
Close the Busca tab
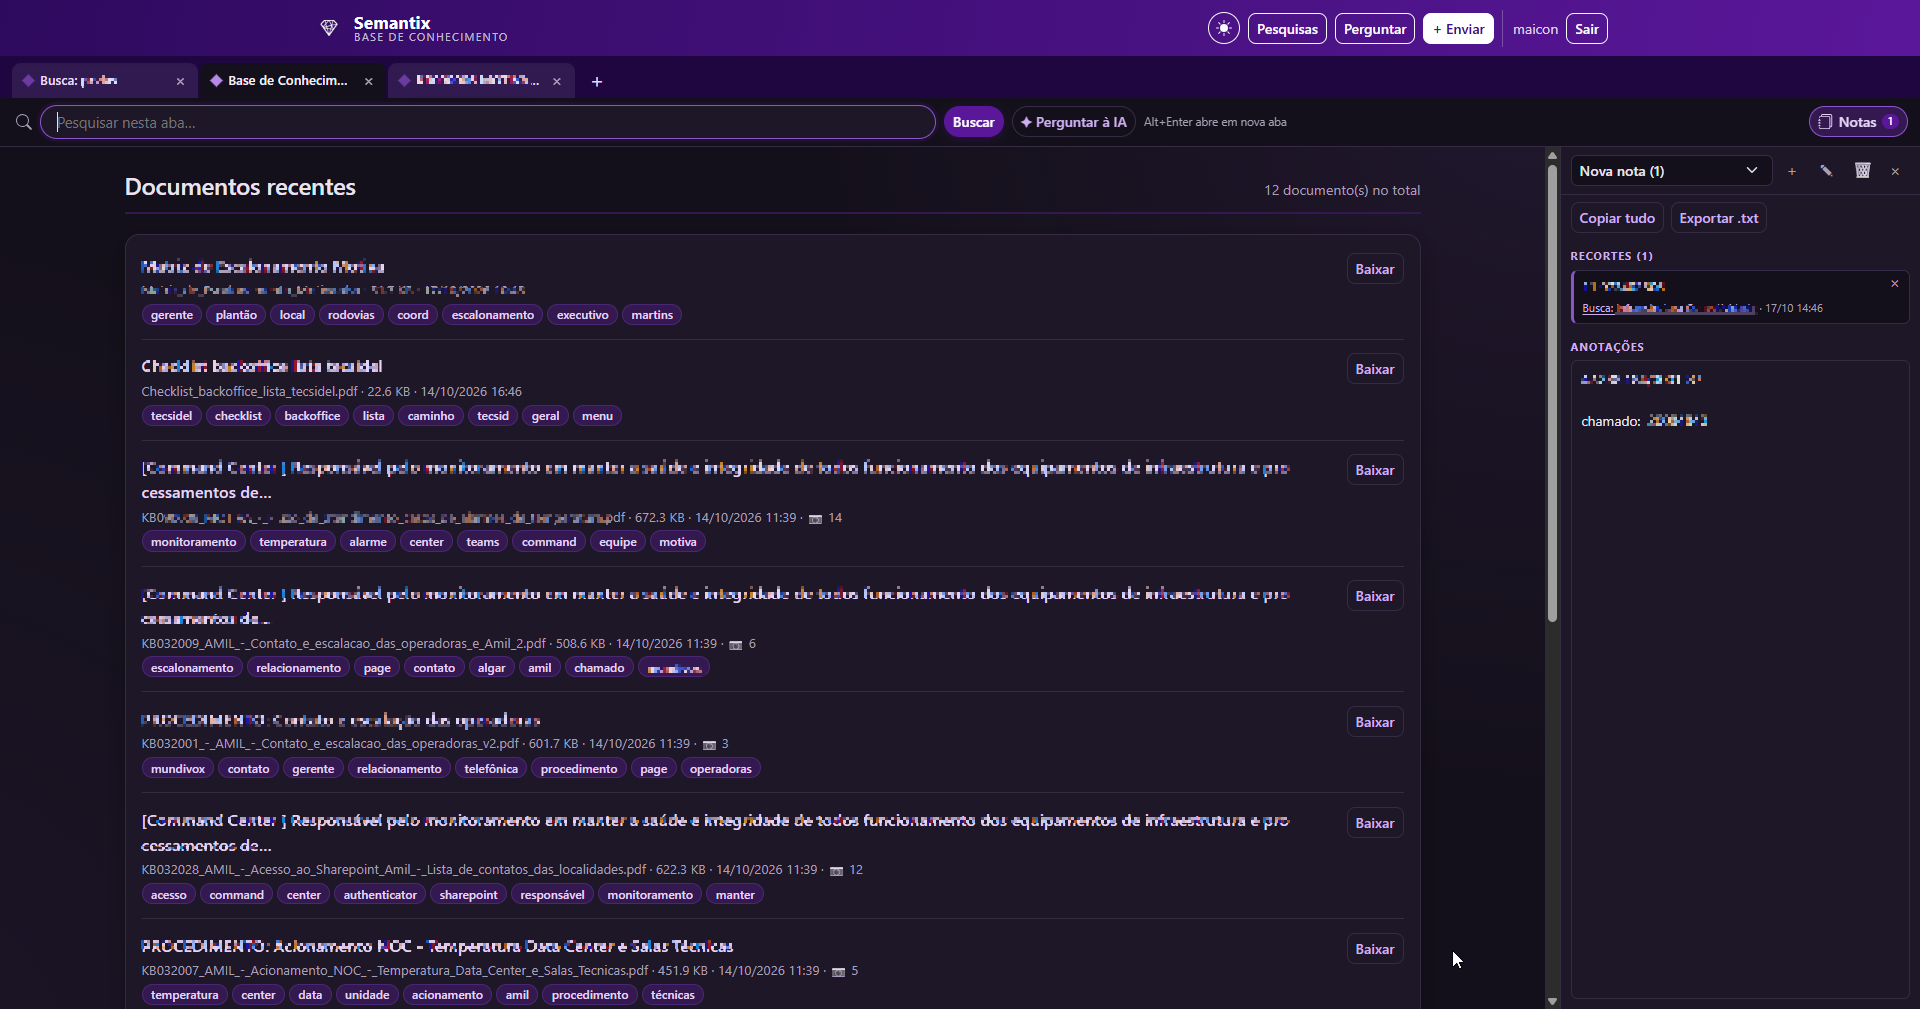tap(180, 82)
